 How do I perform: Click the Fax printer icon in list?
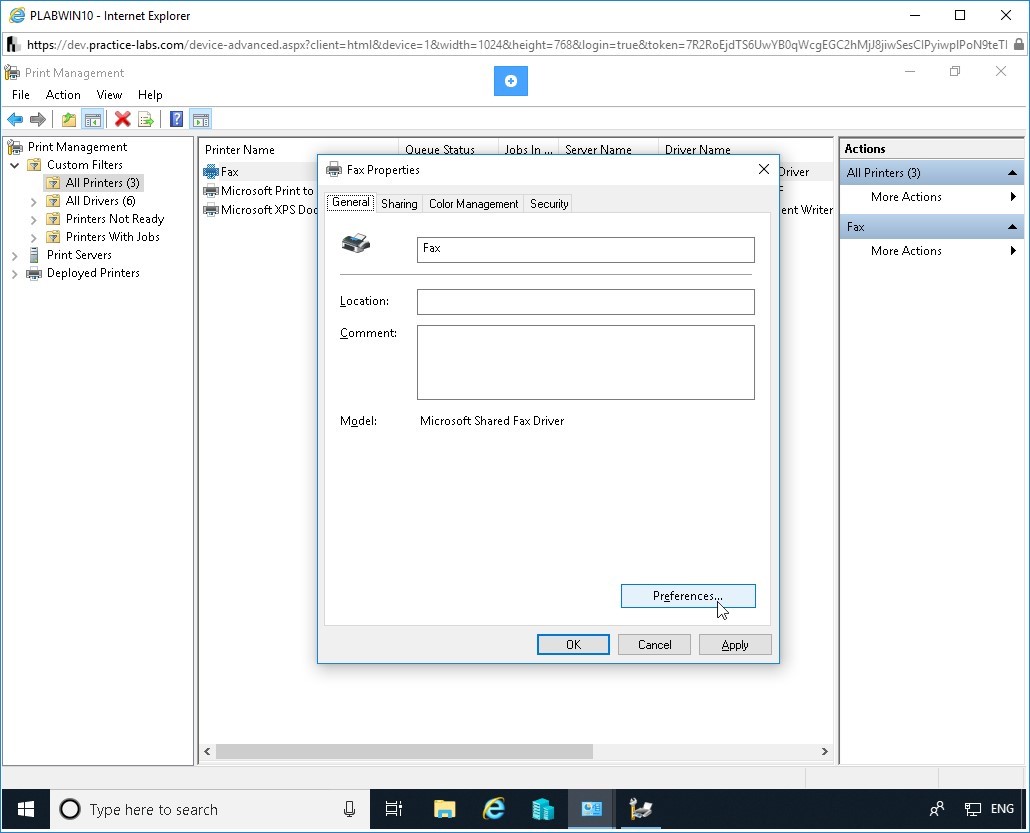211,171
